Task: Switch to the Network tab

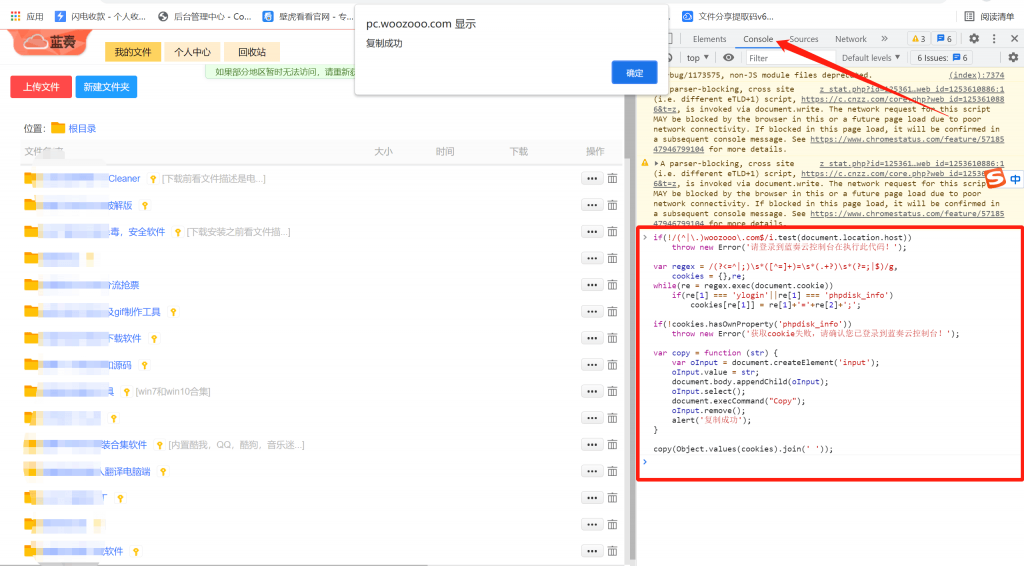Action: (851, 39)
